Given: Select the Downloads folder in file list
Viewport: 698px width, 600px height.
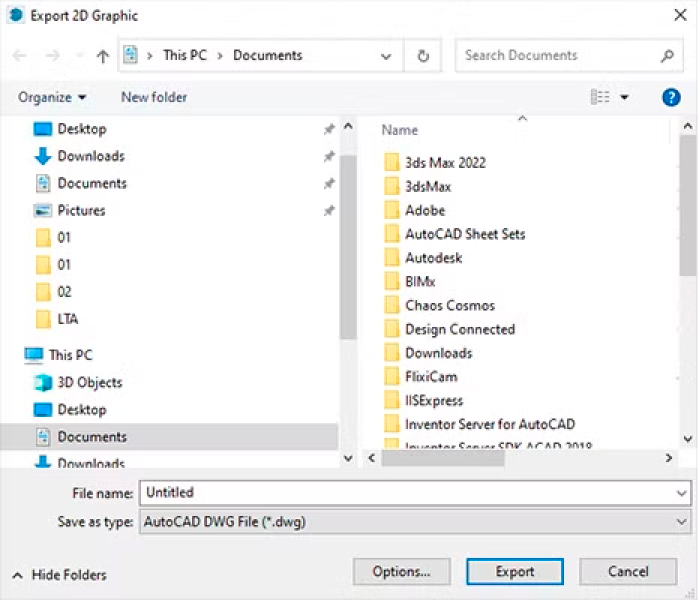Looking at the screenshot, I should pyautogui.click(x=427, y=353).
